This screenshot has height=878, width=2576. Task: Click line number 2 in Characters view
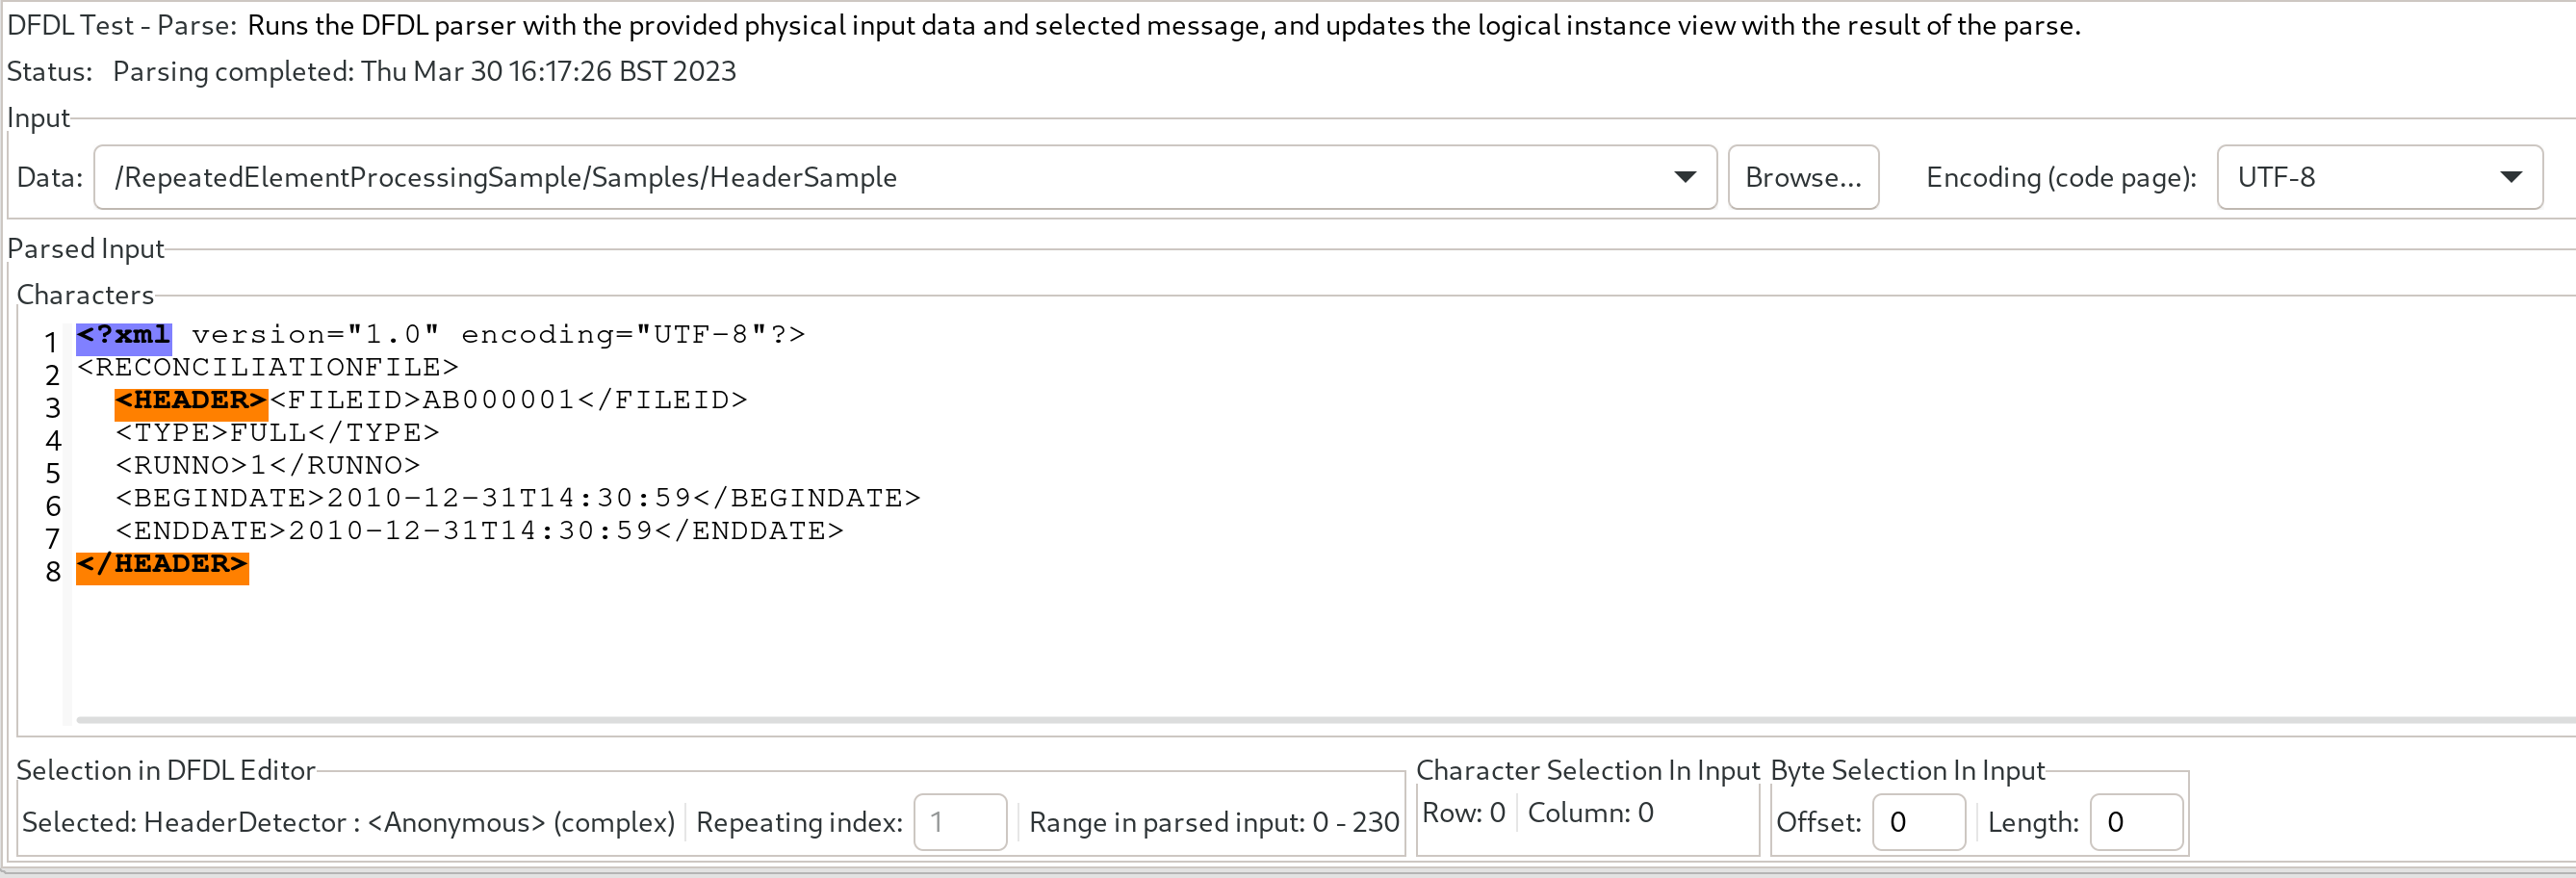coord(52,374)
